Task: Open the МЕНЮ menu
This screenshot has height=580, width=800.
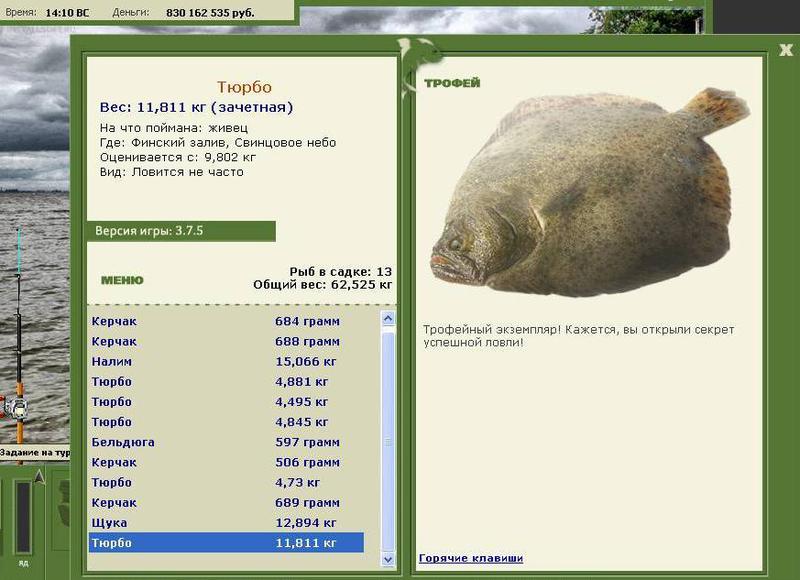Action: click(x=122, y=280)
